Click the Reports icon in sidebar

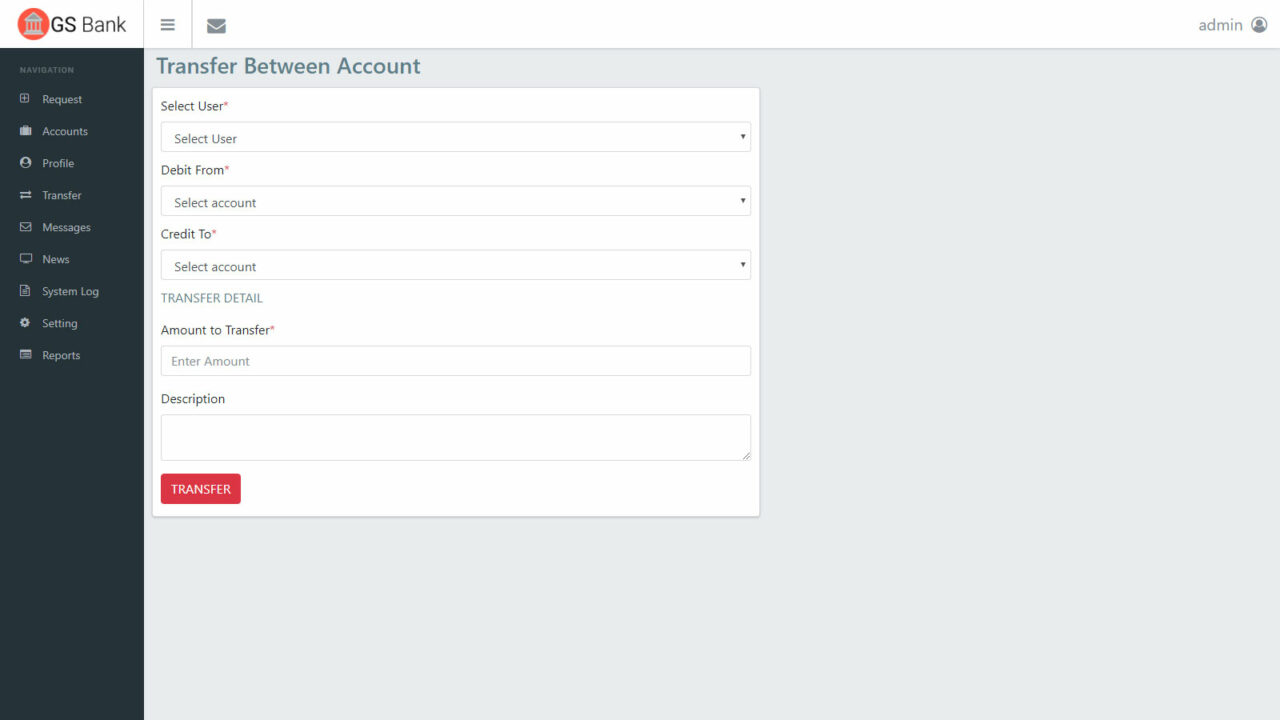coord(26,355)
